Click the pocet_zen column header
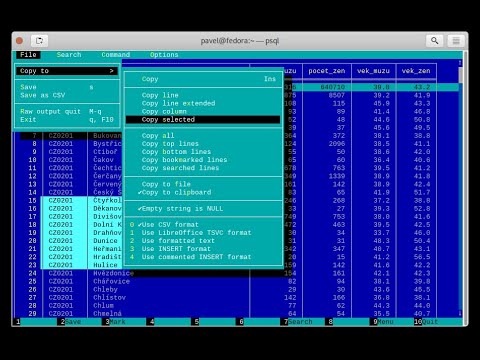Viewport: 480px width, 360px height. tap(327, 71)
